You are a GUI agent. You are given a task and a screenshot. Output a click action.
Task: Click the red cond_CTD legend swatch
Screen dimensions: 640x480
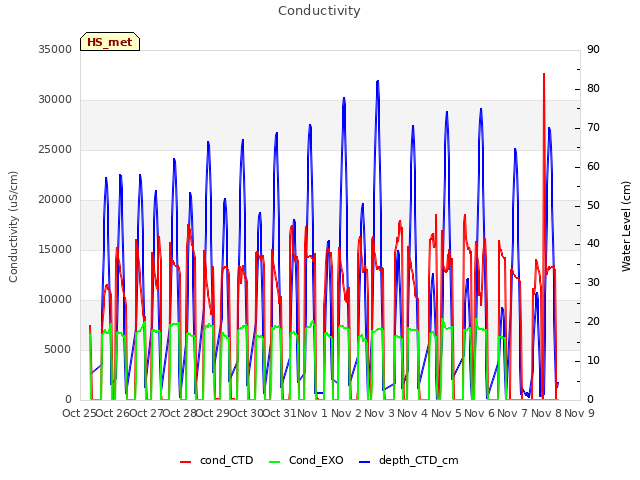point(185,462)
